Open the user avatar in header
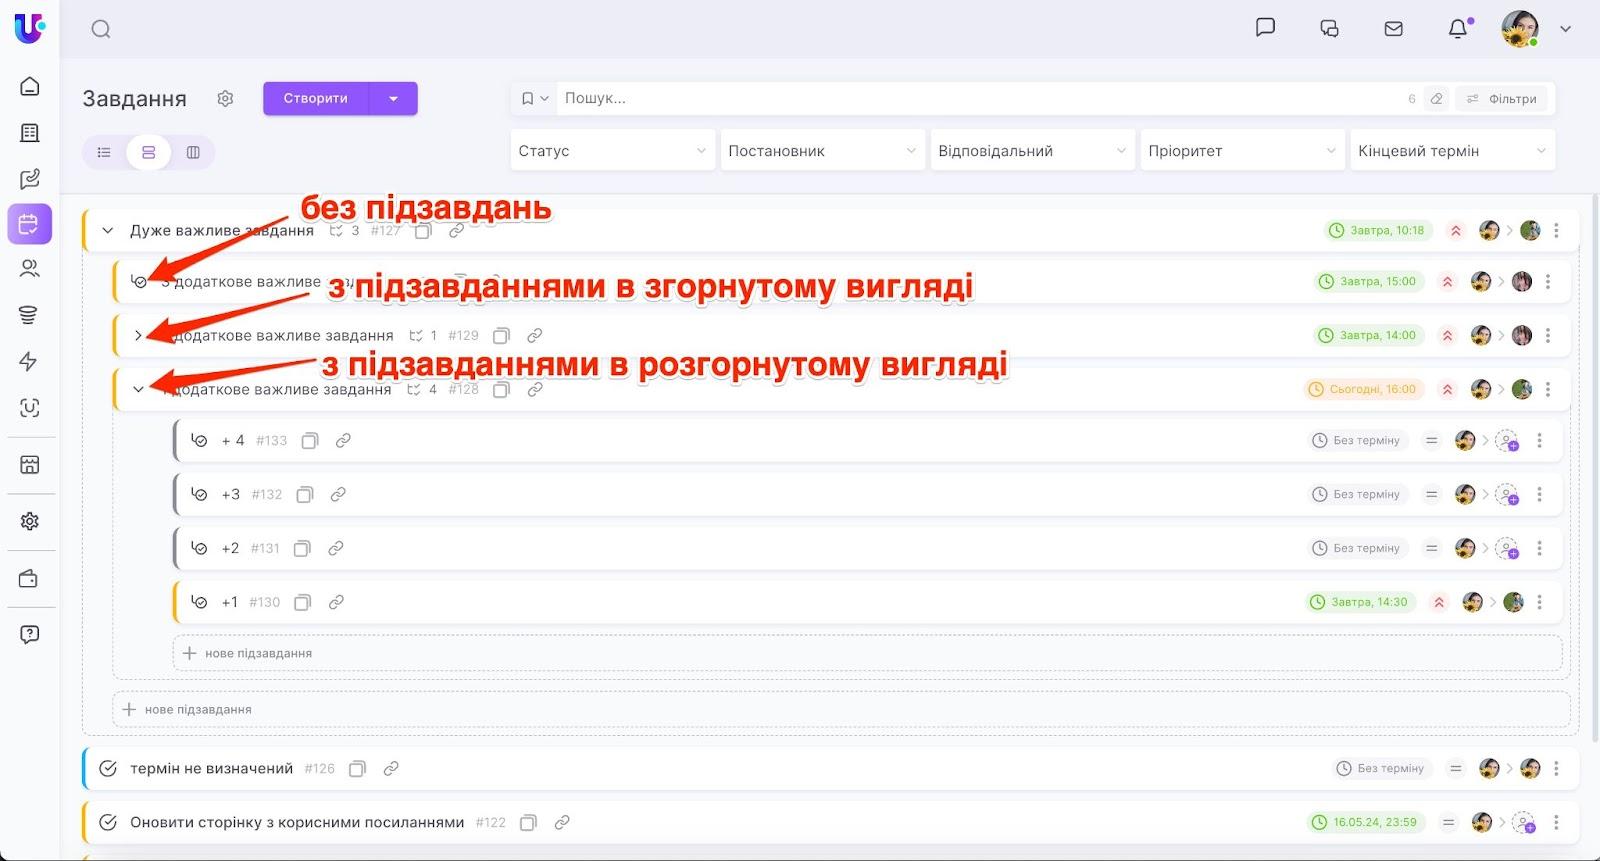The height and width of the screenshot is (861, 1600). (x=1519, y=29)
